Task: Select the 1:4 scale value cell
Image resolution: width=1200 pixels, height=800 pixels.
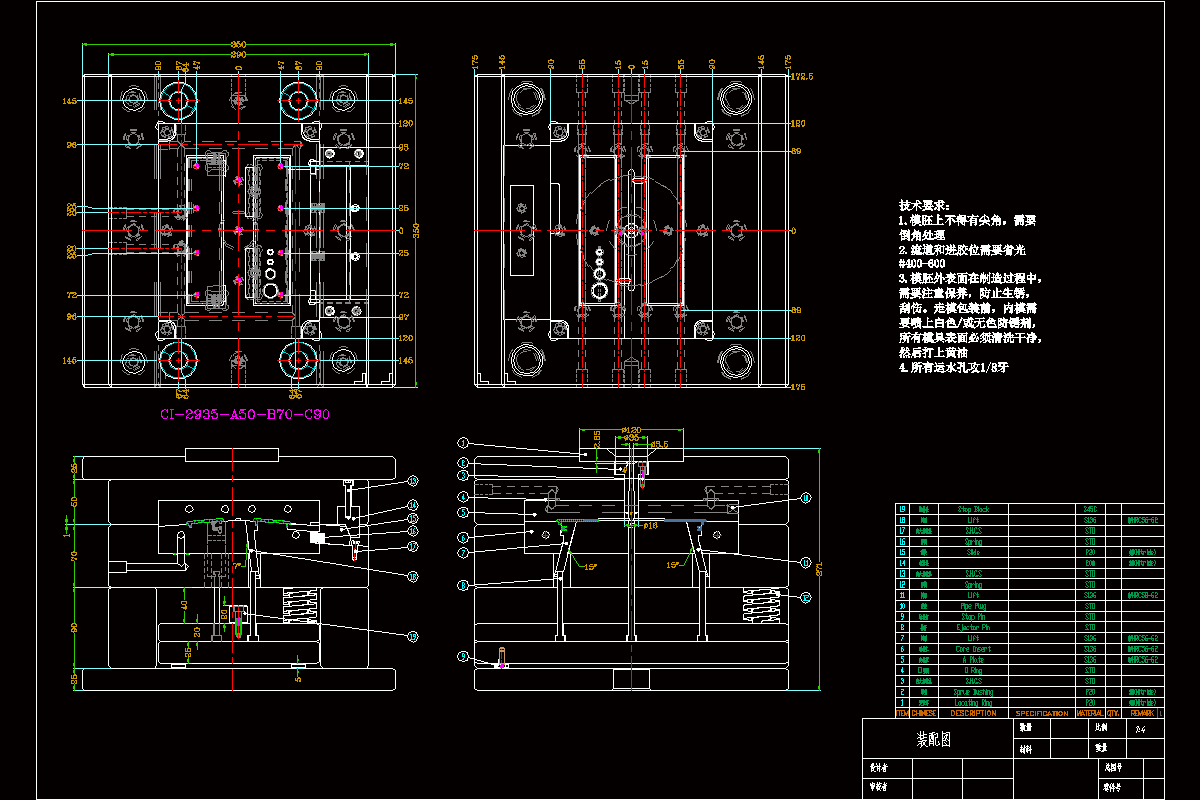Action: [x=1140, y=728]
